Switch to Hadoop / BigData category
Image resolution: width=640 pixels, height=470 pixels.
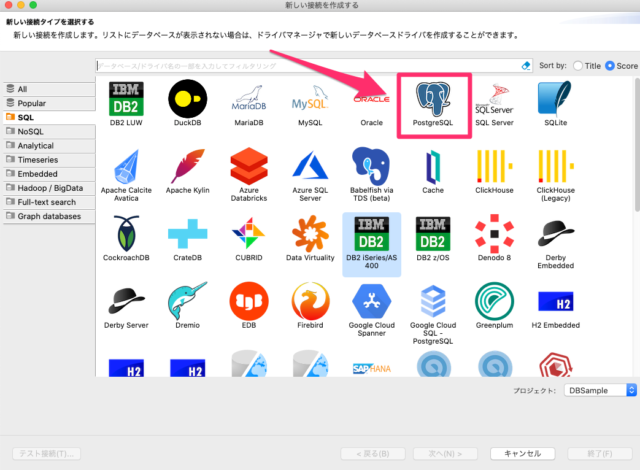pyautogui.click(x=49, y=188)
